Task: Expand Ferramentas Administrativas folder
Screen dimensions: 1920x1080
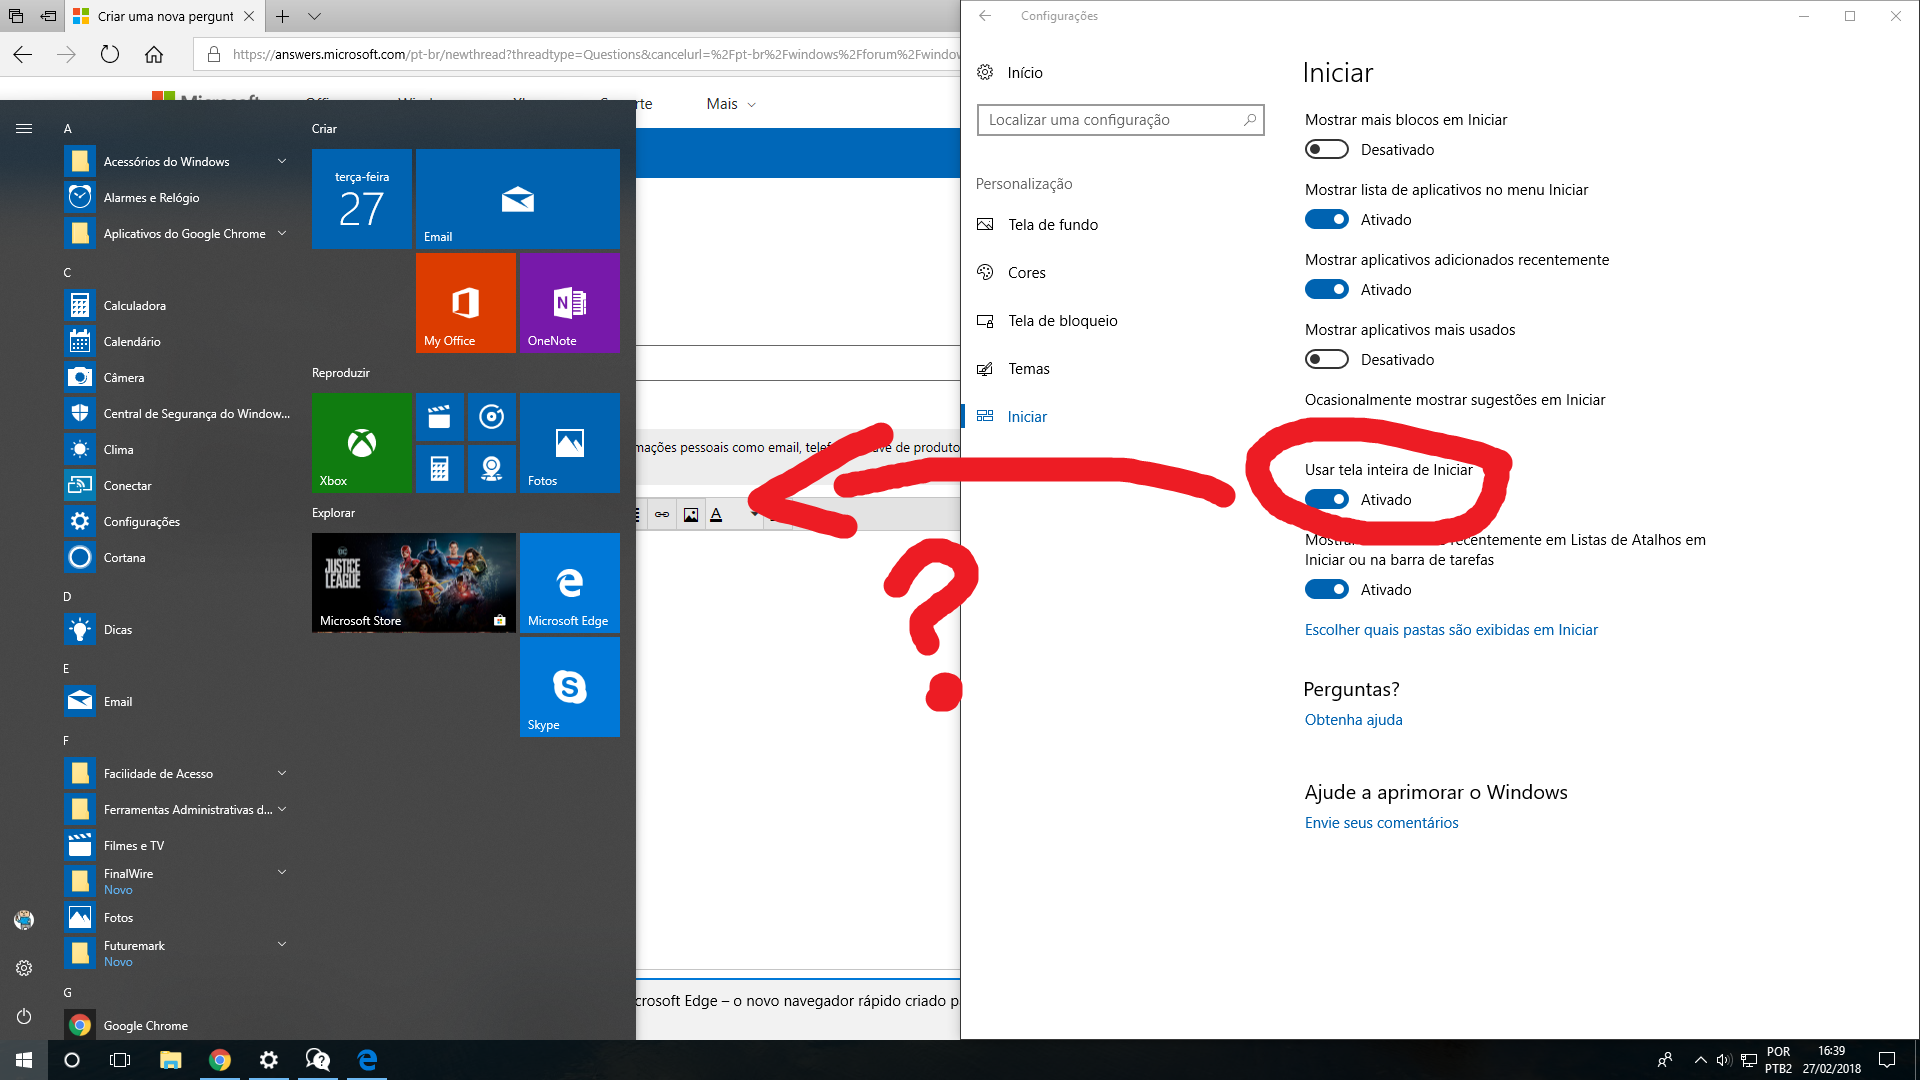Action: [178, 809]
